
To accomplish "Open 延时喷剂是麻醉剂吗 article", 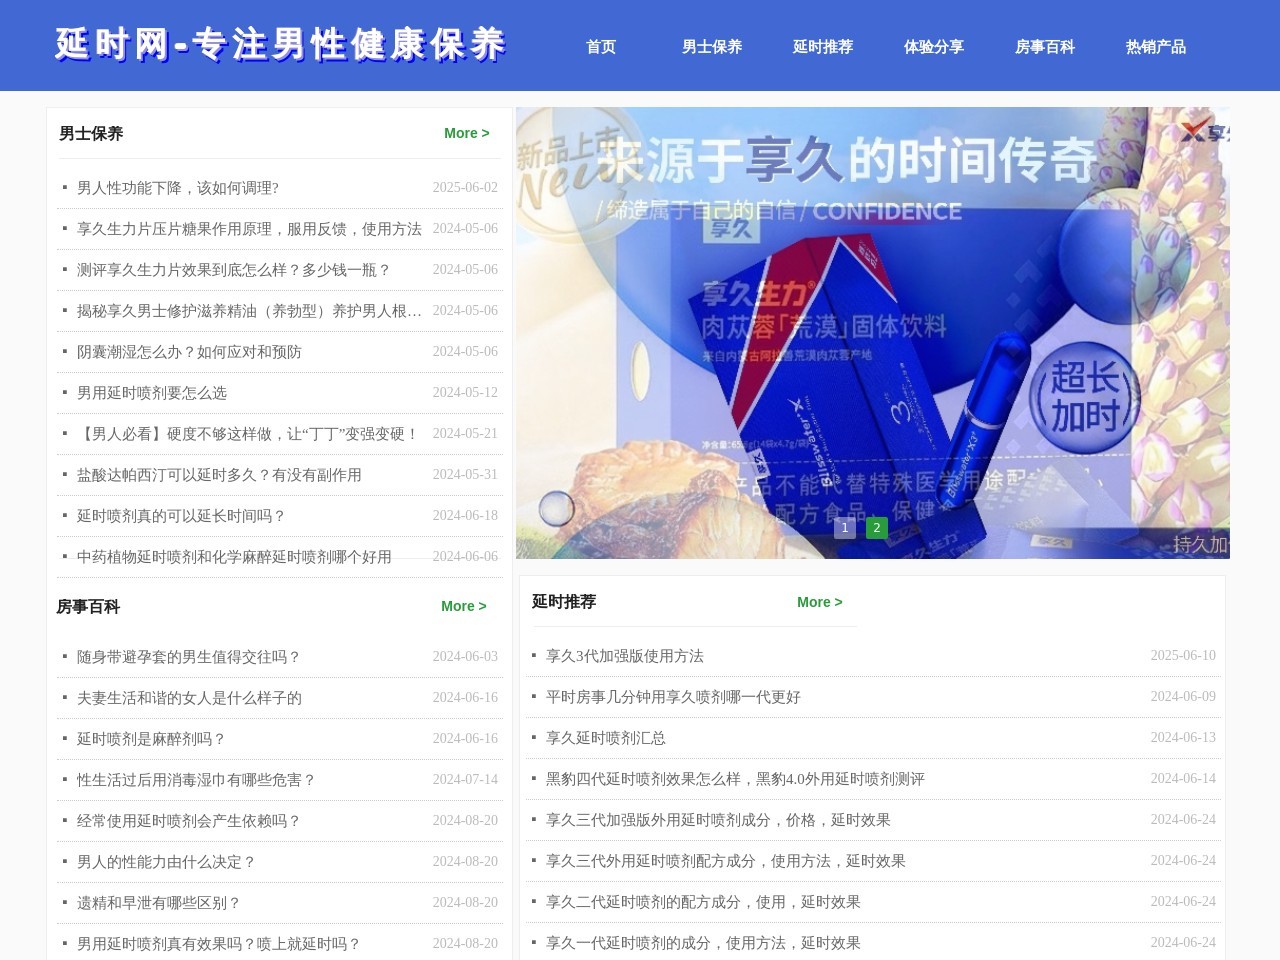I will pyautogui.click(x=151, y=739).
